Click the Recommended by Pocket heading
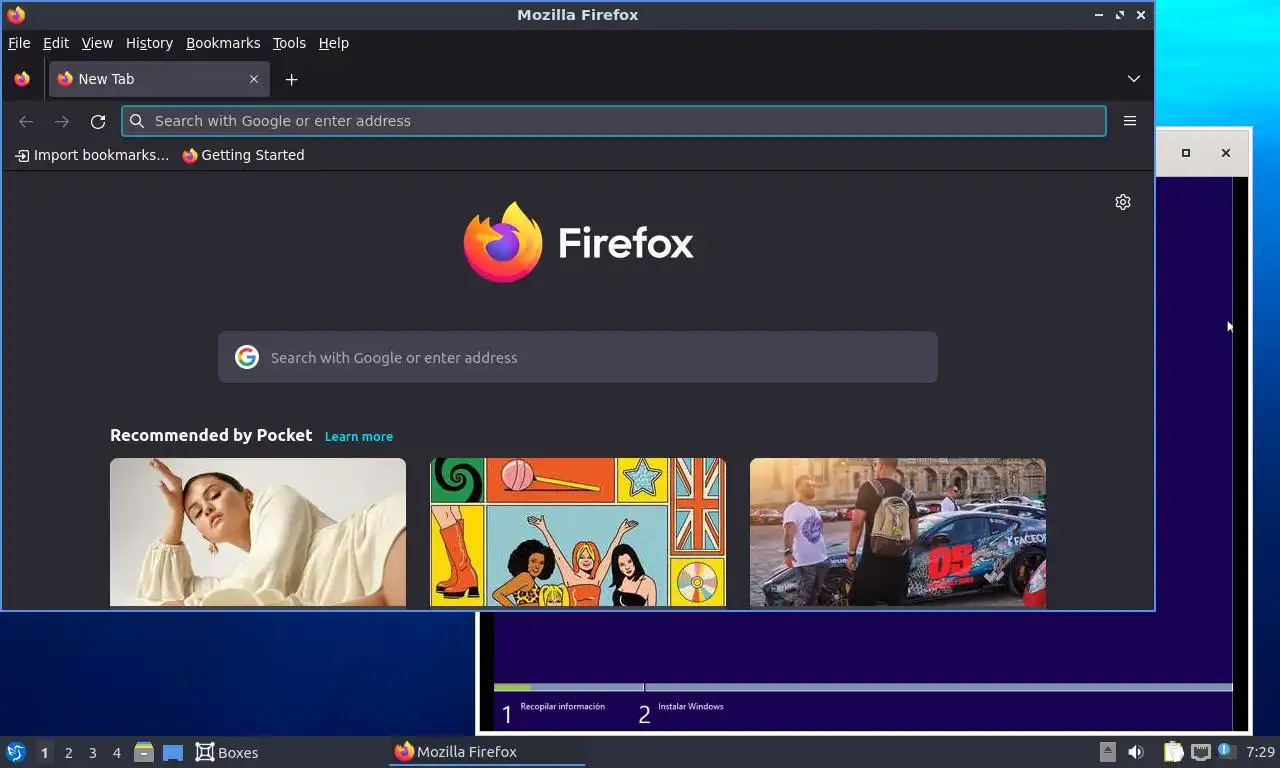1280x768 pixels. (211, 435)
